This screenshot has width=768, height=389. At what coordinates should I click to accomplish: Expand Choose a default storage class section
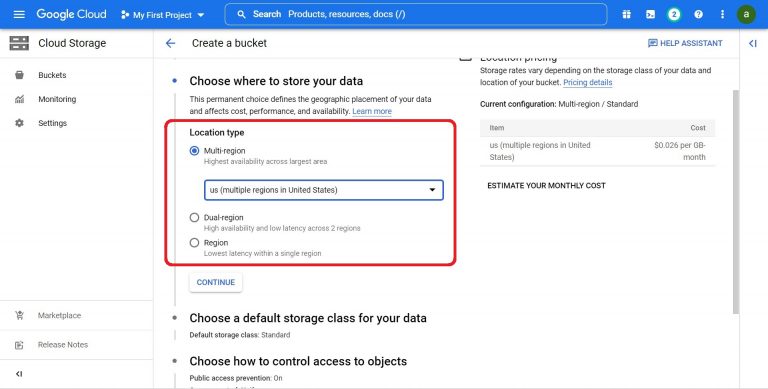(308, 318)
